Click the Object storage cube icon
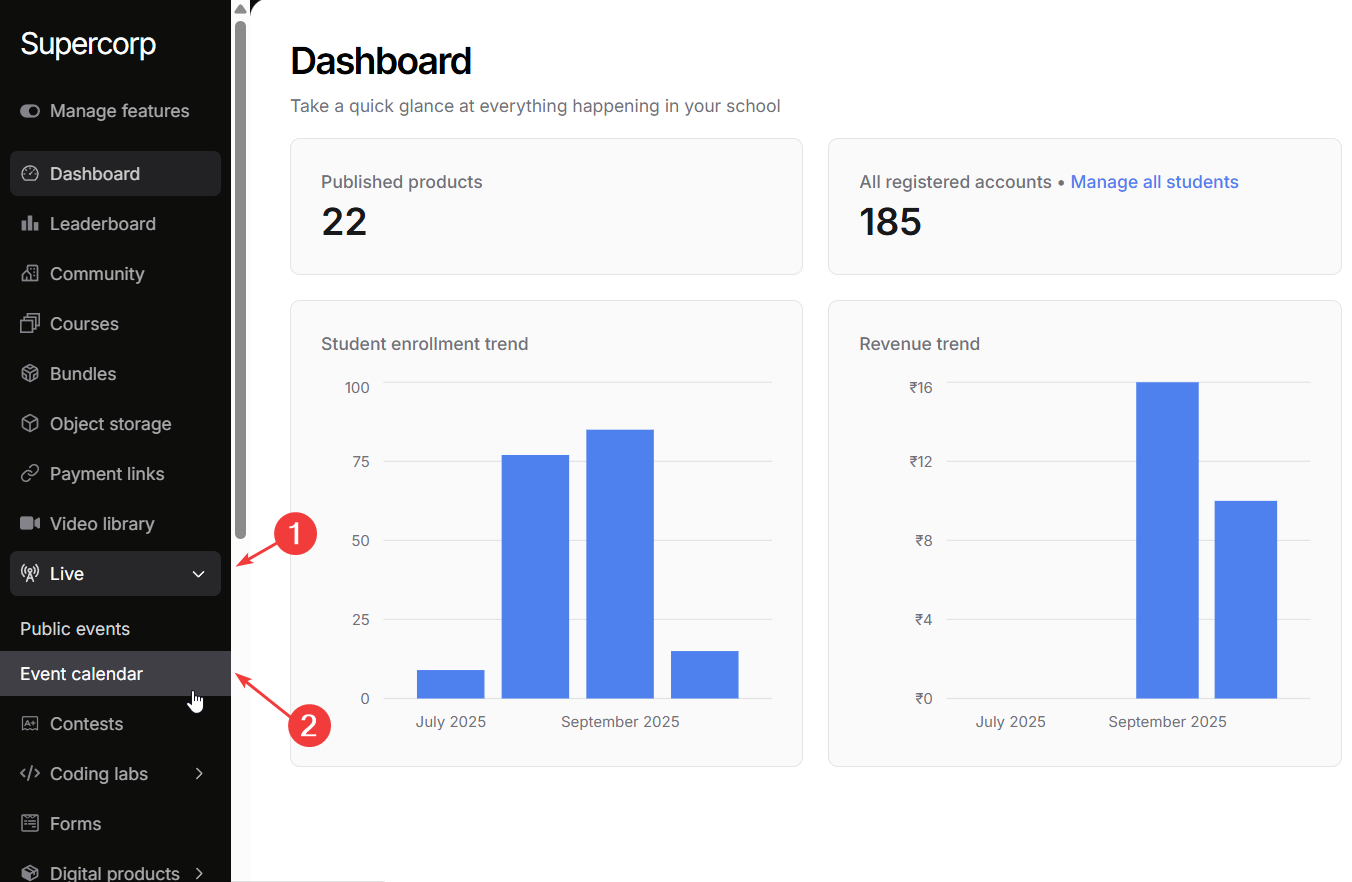 point(30,424)
